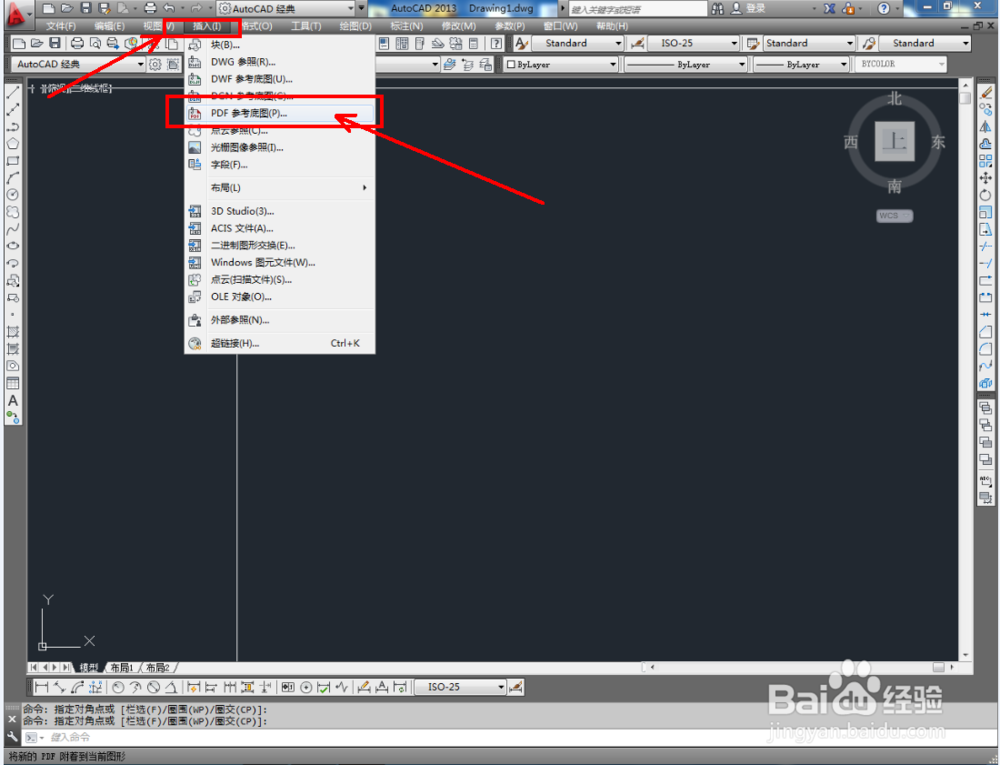
Task: Click Workspace Settings gear icon
Action: 155,64
